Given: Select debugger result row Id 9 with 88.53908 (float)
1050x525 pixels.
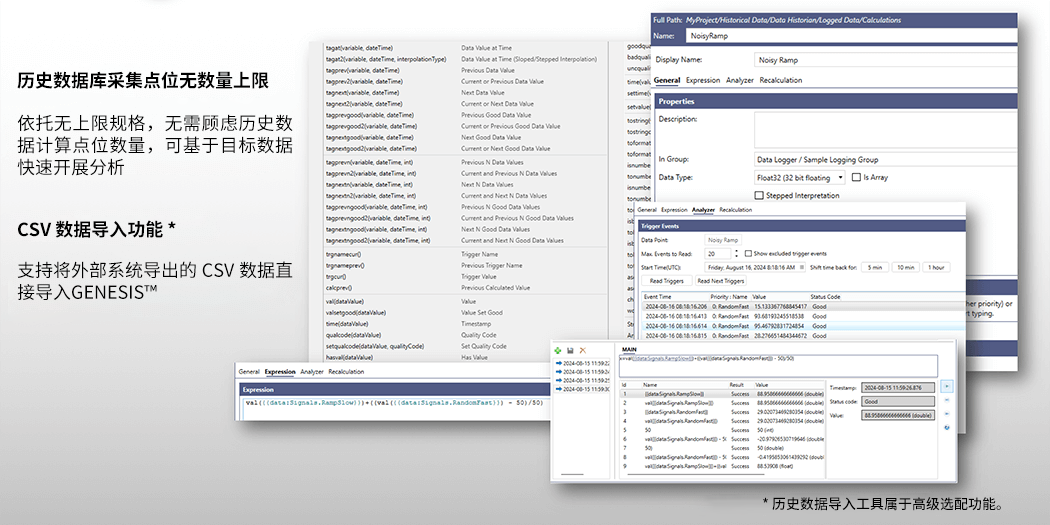Looking at the screenshot, I should tap(722, 466).
